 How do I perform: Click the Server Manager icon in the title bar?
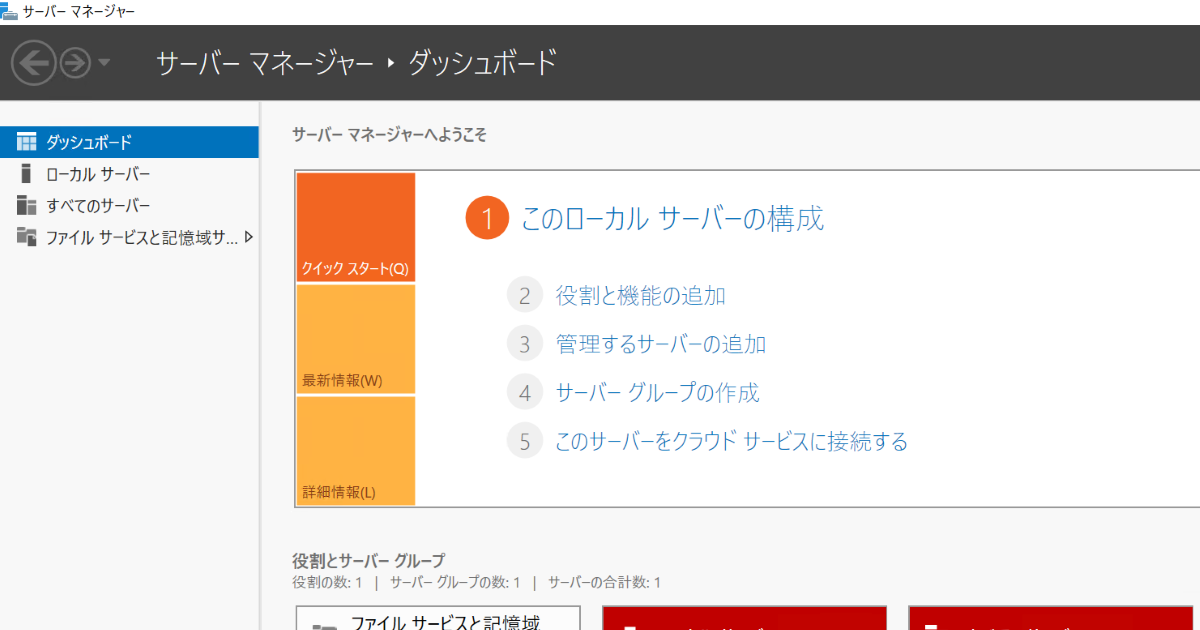(8, 10)
